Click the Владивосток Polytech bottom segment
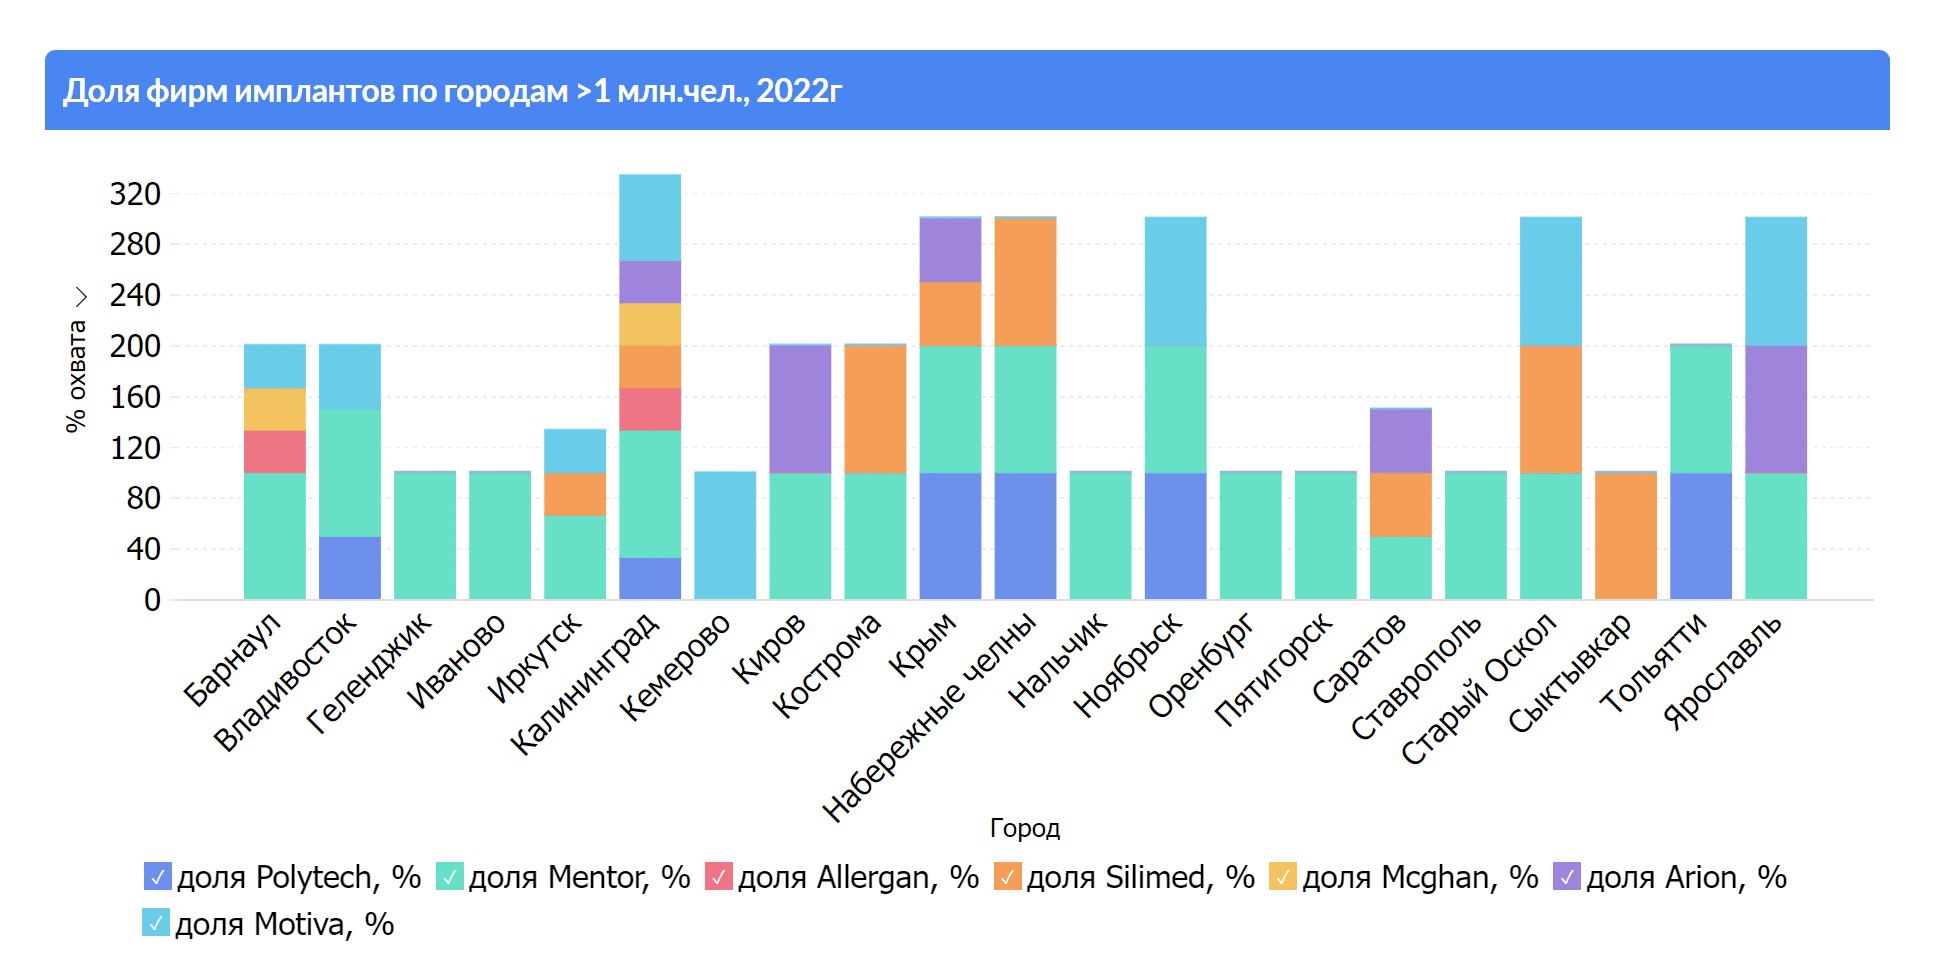 pyautogui.click(x=350, y=568)
